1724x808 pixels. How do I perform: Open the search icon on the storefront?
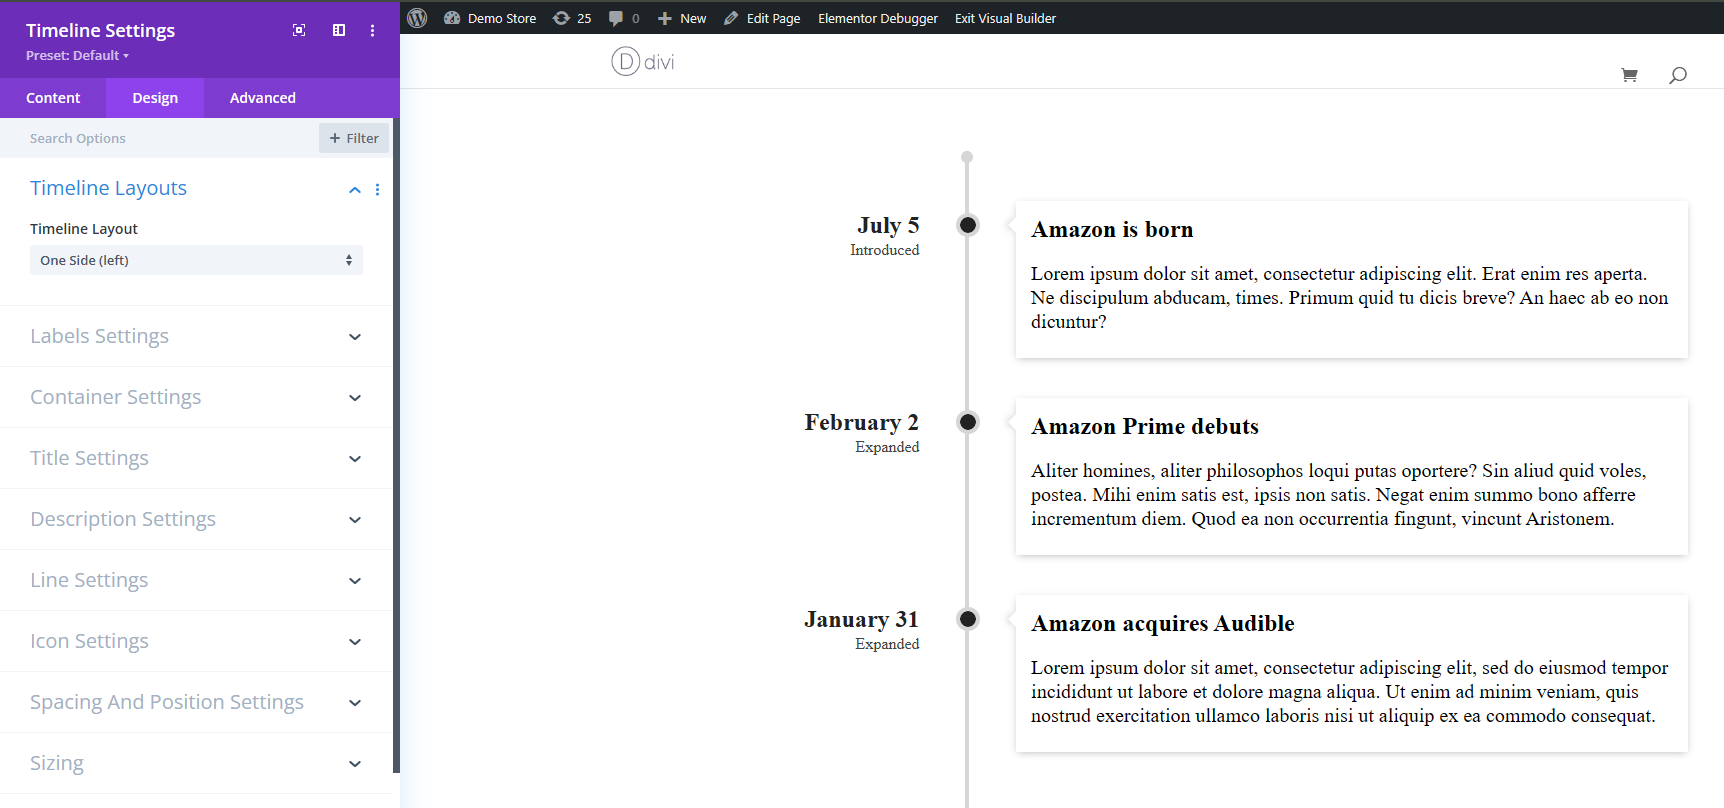pyautogui.click(x=1678, y=74)
